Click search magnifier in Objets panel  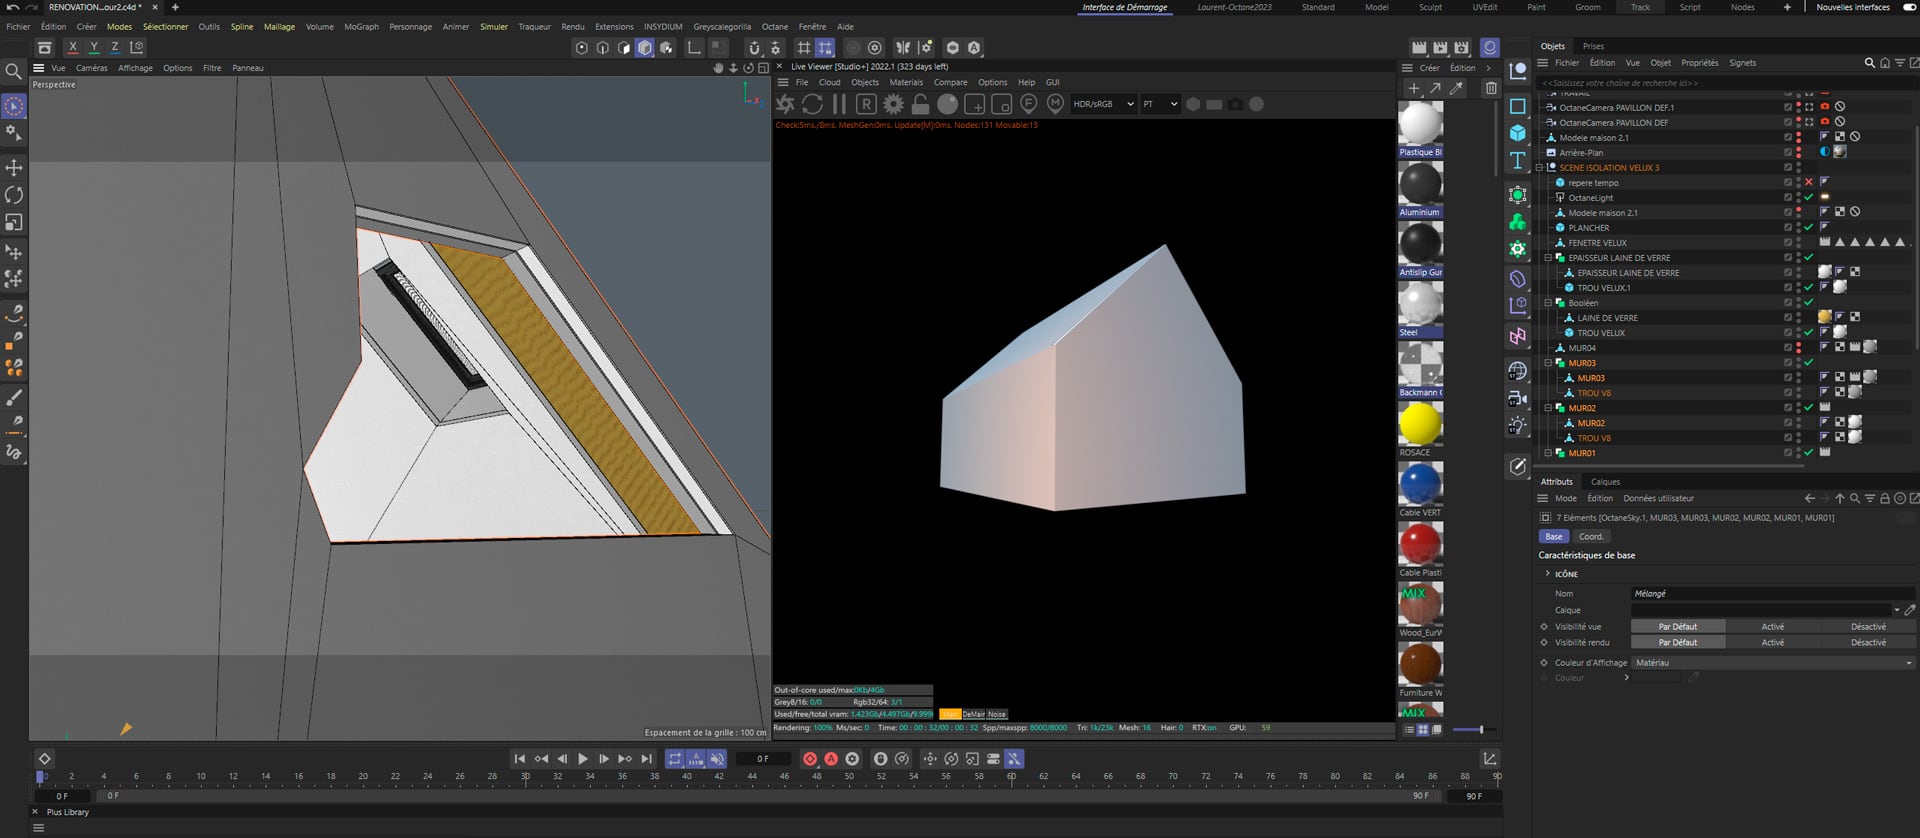tap(1869, 63)
